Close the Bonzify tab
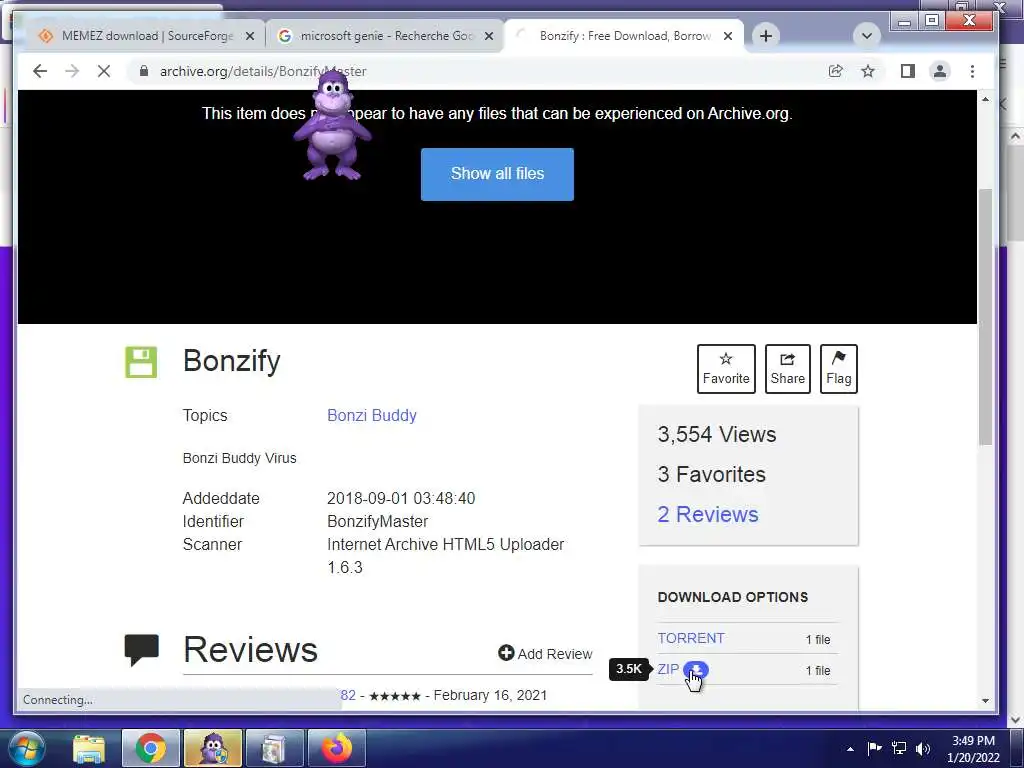Viewport: 1024px width, 768px height. point(728,36)
